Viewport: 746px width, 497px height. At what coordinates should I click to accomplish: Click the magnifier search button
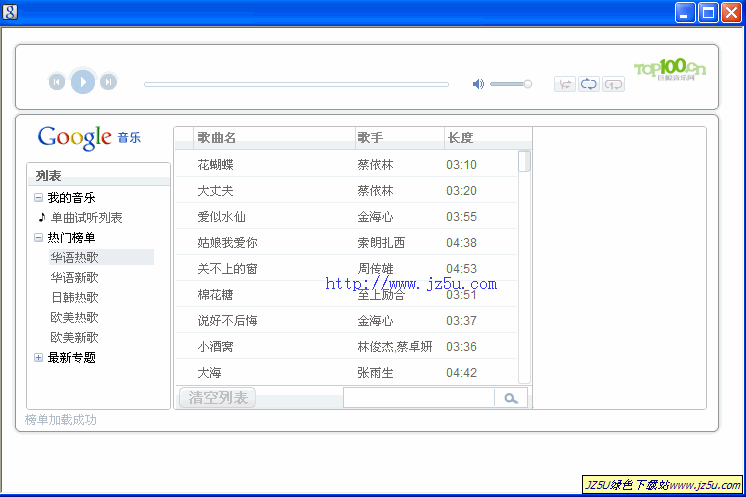511,399
